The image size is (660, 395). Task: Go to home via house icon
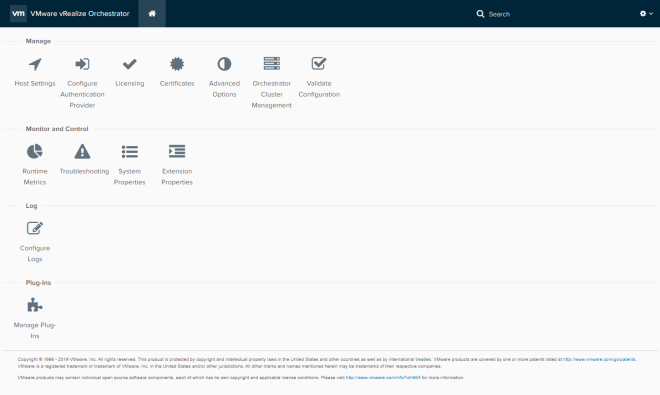point(152,13)
